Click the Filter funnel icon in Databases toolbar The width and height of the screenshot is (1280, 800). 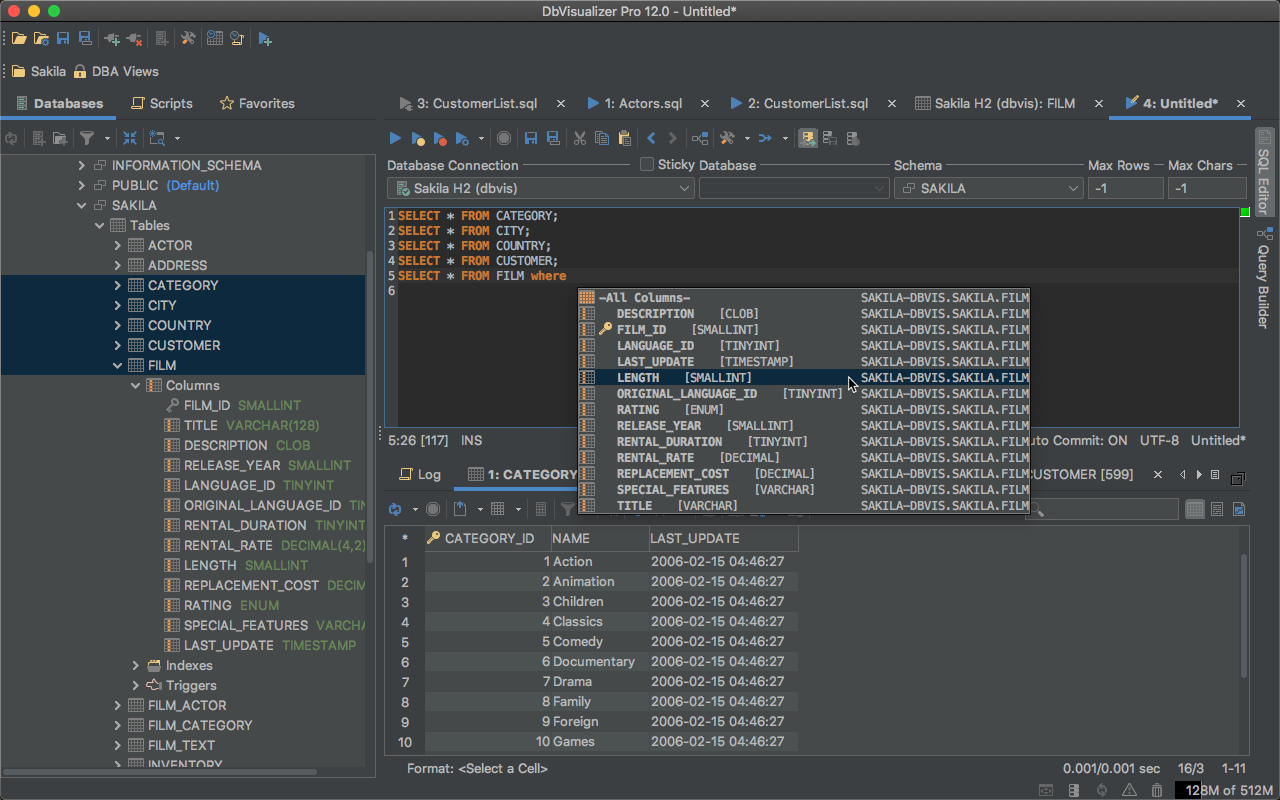87,138
